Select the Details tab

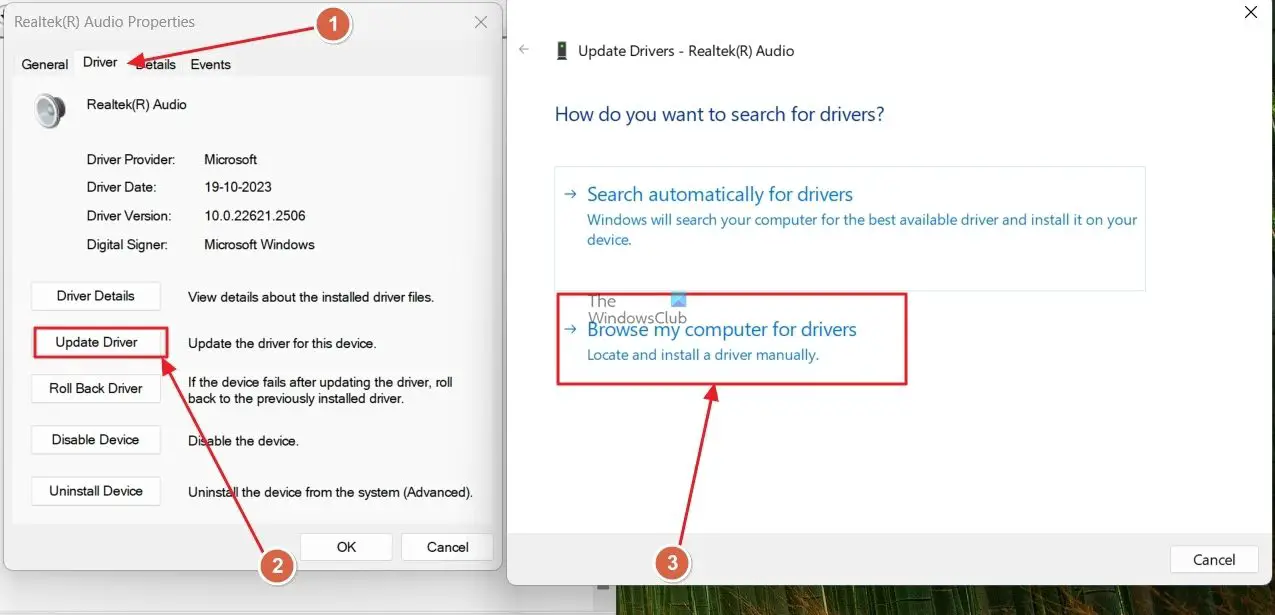pos(156,64)
